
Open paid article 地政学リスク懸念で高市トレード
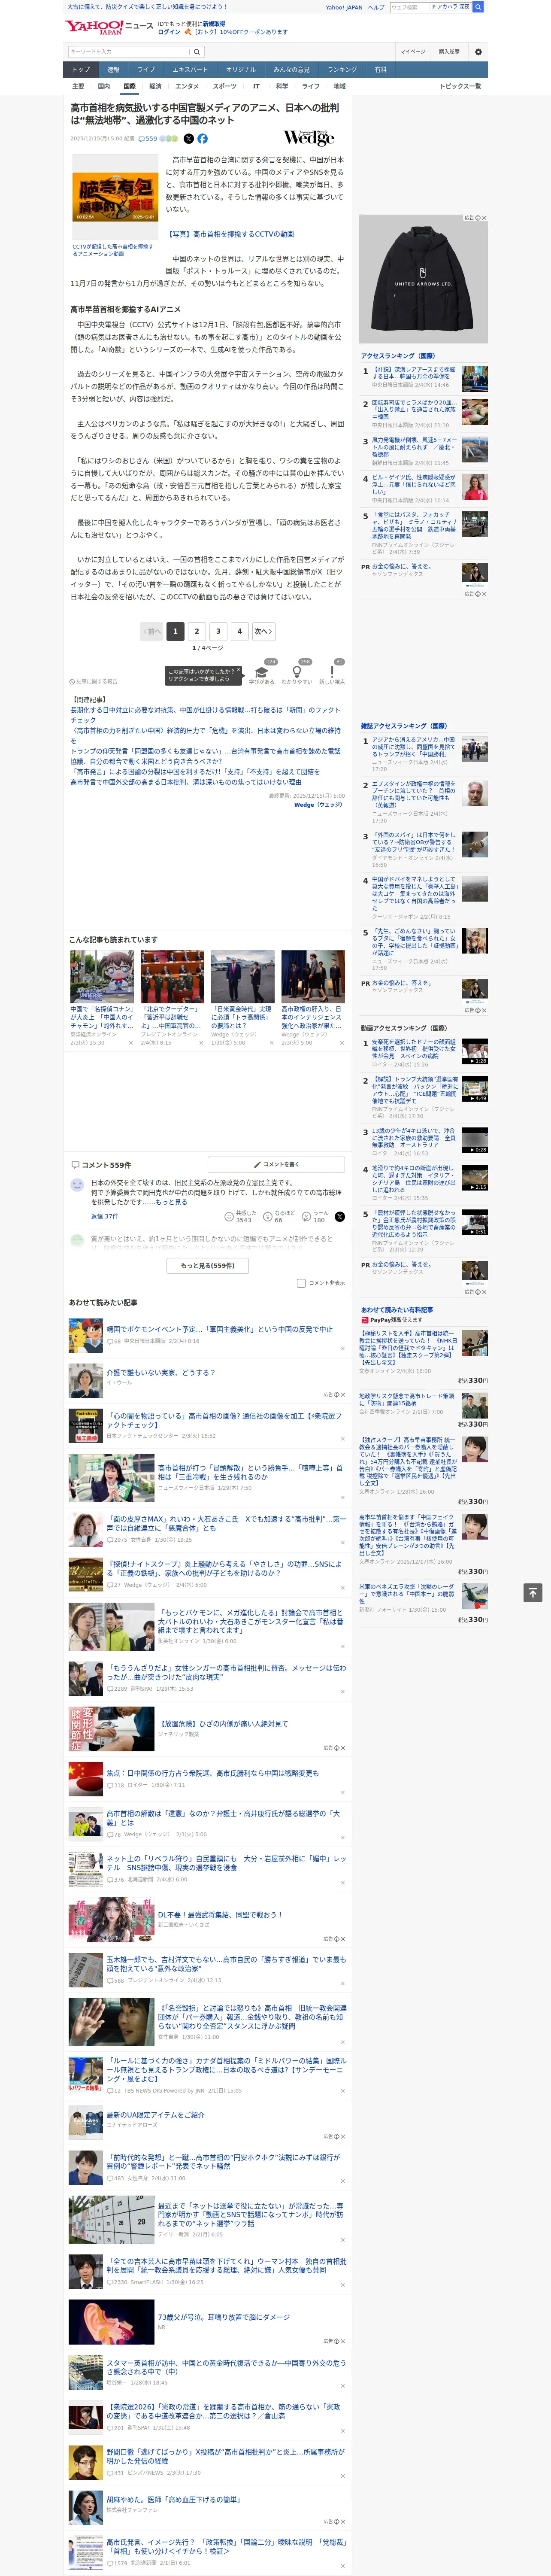[407, 1400]
